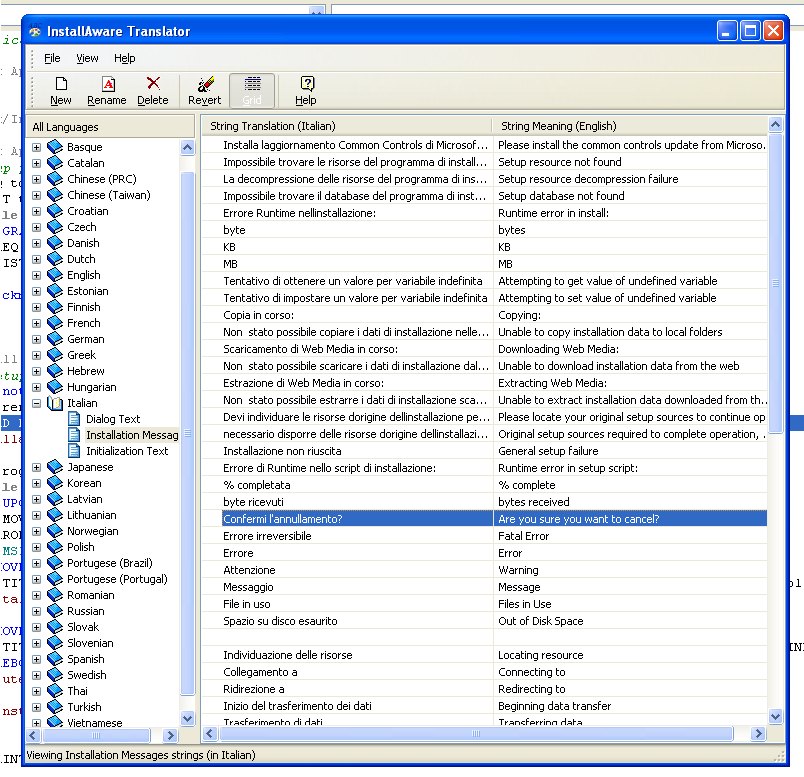Click the Installation Messages page icon
Viewport: 804px width, 777px height.
(74, 435)
